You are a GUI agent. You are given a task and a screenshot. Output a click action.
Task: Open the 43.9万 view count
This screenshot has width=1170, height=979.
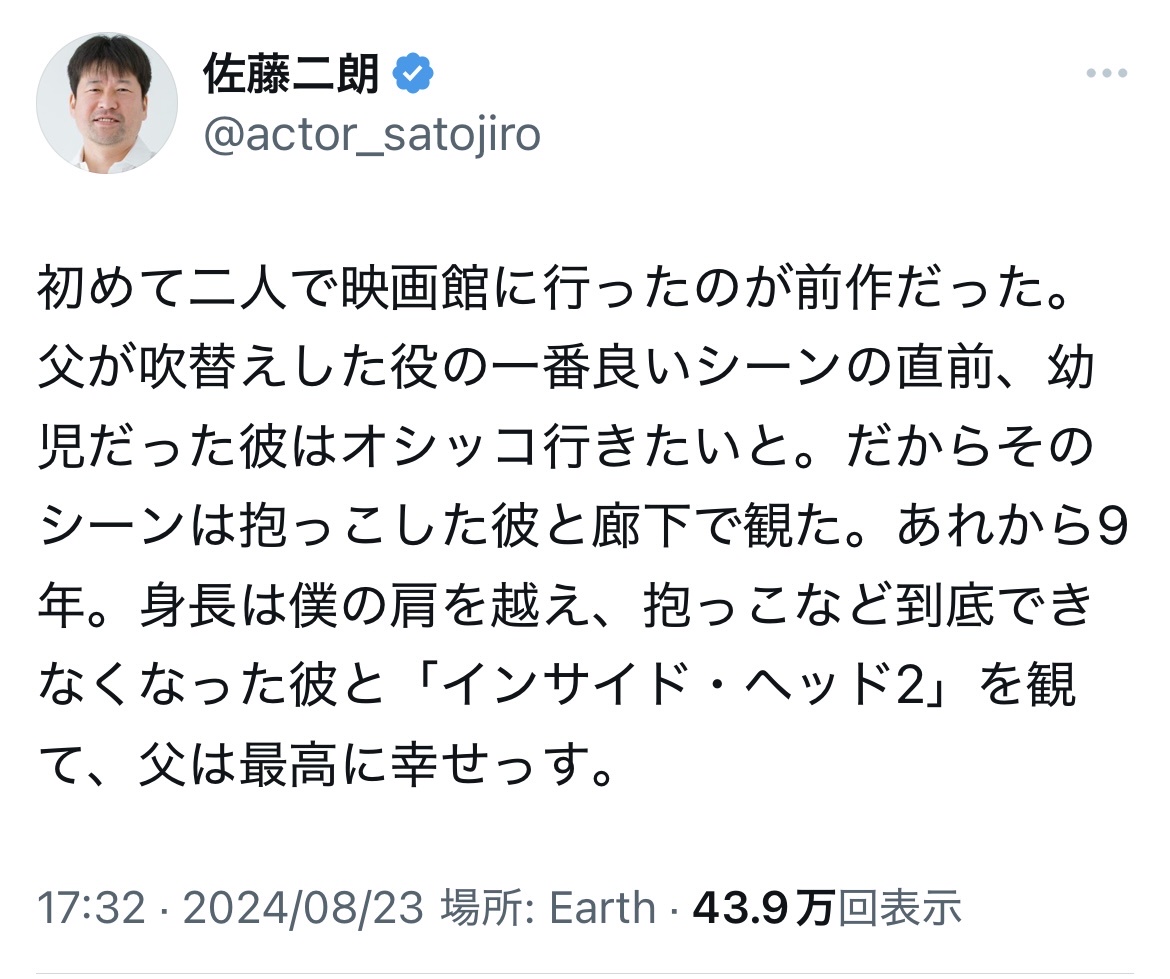tap(764, 908)
